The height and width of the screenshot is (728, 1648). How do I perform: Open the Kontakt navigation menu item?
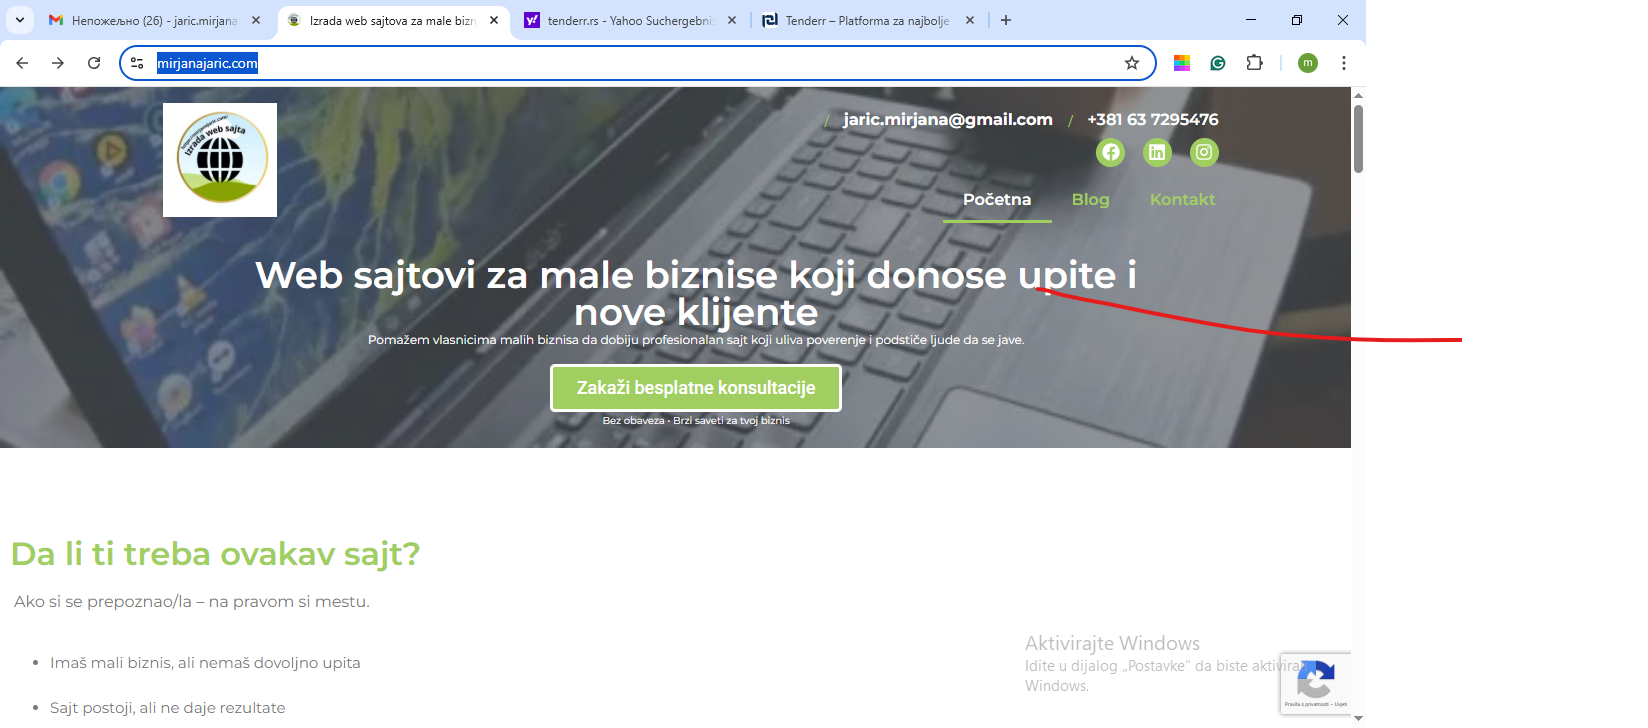coord(1182,199)
